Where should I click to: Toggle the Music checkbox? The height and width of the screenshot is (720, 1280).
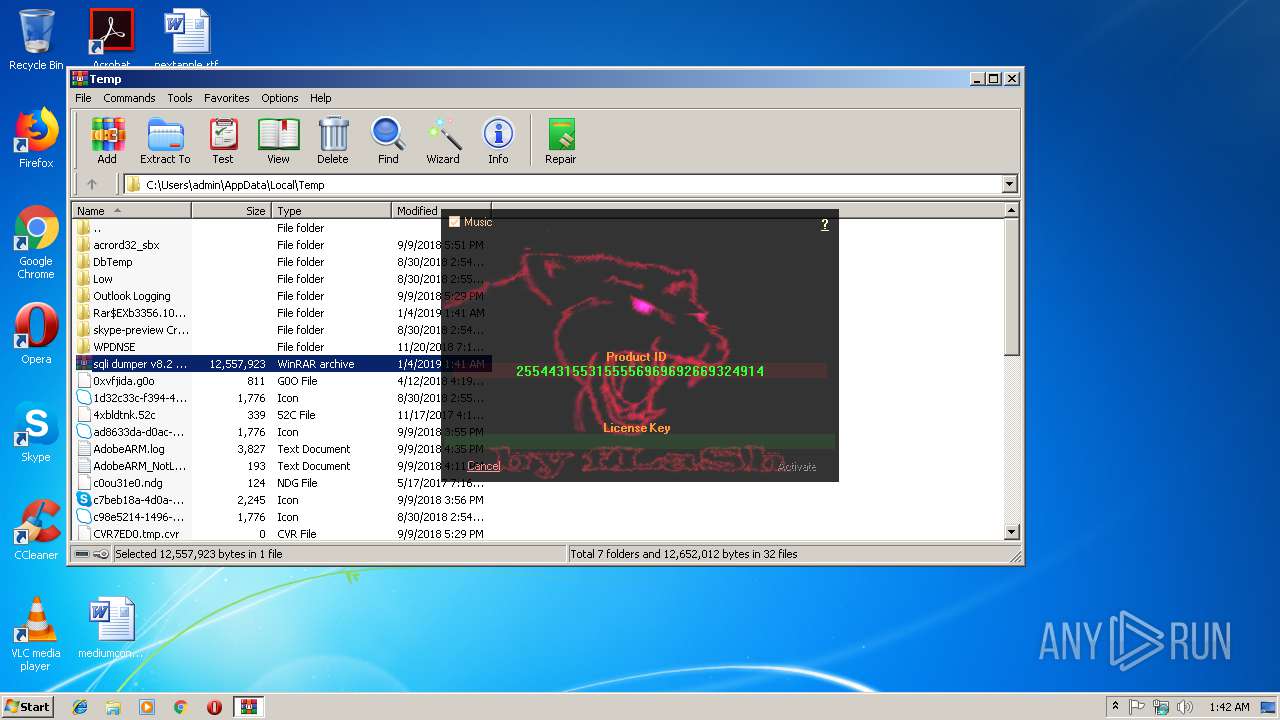pos(454,222)
